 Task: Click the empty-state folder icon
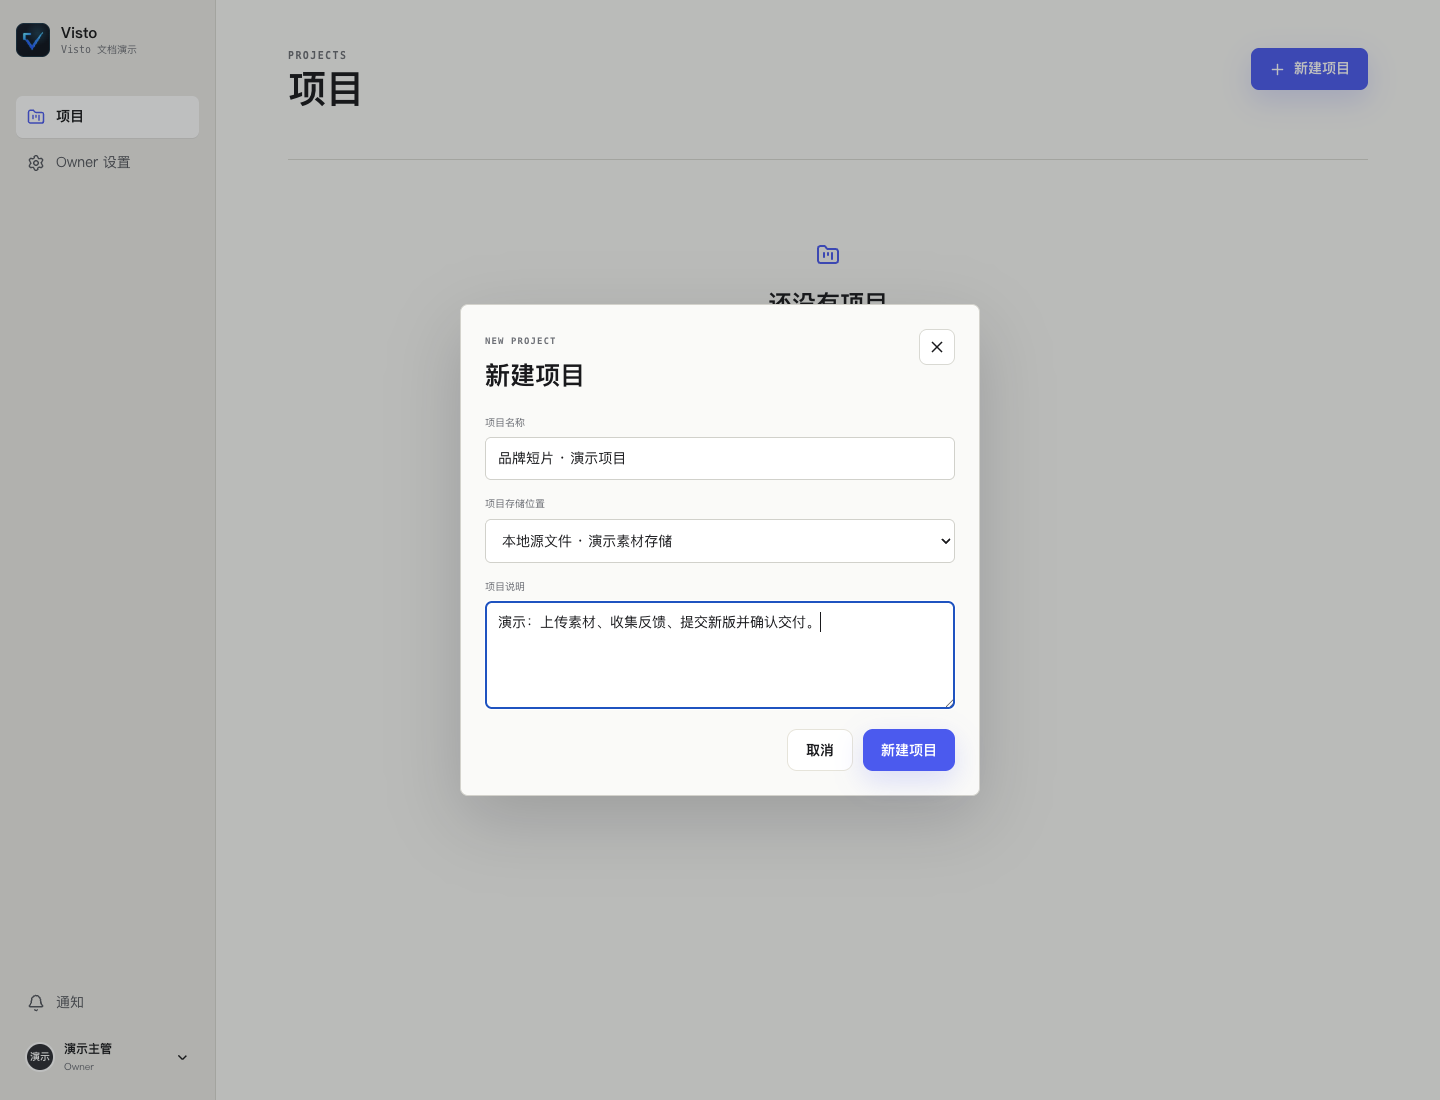pos(828,255)
